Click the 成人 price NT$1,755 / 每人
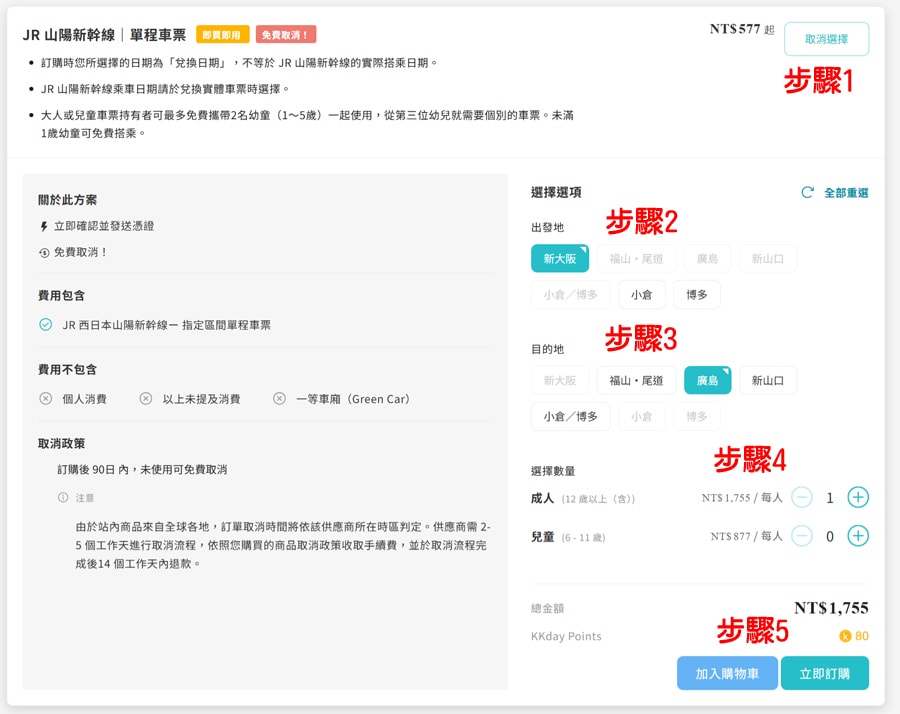900x714 pixels. 742,498
